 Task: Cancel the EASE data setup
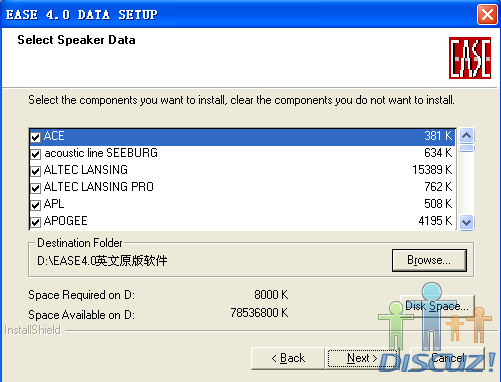tap(447, 358)
